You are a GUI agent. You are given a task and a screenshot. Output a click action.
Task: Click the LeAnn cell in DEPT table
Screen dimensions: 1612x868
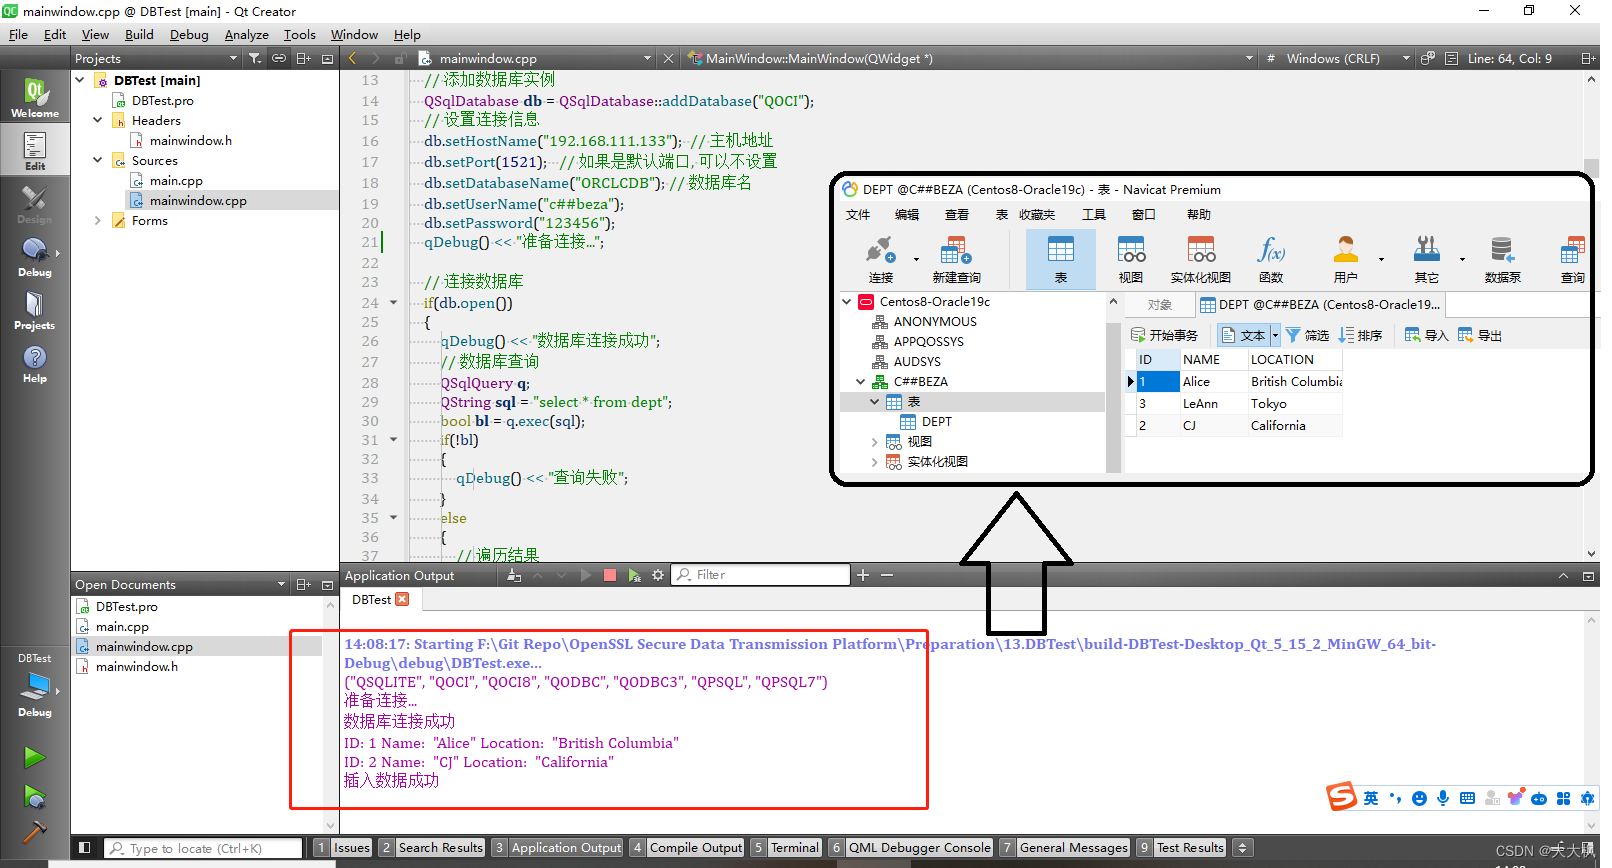tap(1213, 403)
